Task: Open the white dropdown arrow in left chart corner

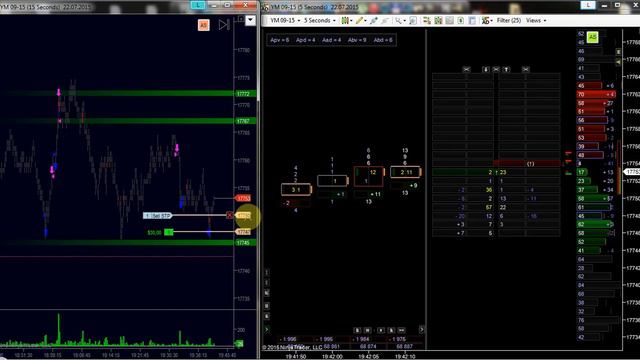Action: click(x=250, y=20)
